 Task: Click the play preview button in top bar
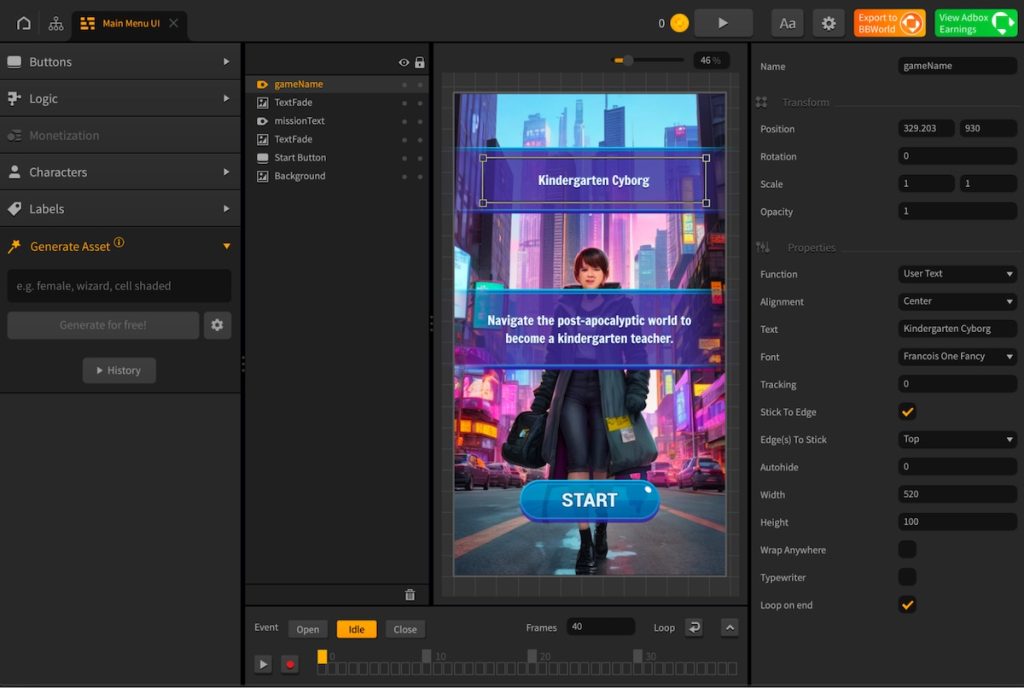723,23
